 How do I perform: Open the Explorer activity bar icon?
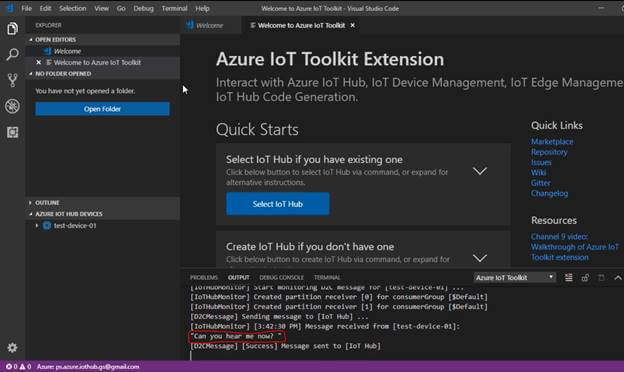click(x=12, y=29)
